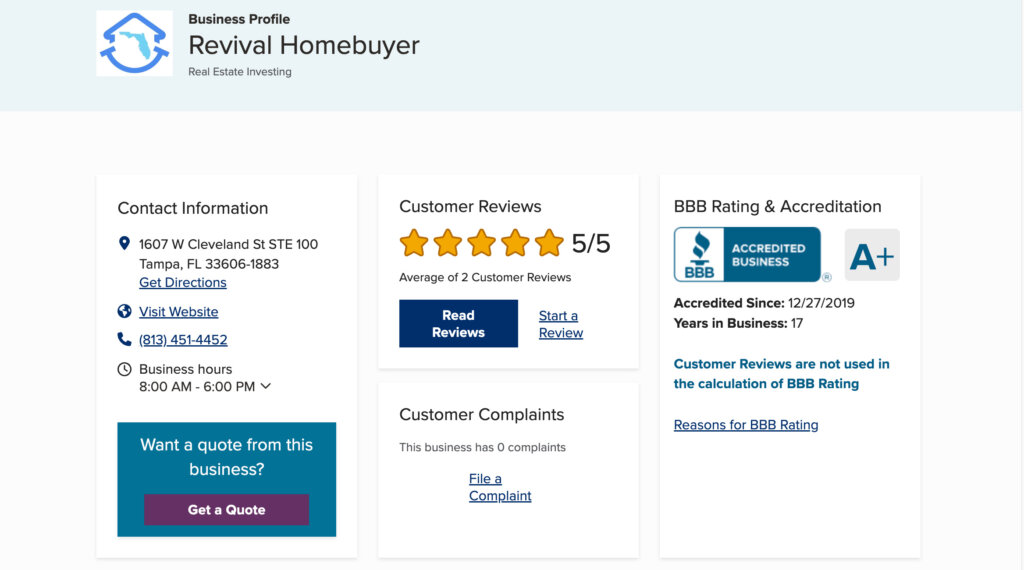Click the map pin location icon
1024x570 pixels.
(x=124, y=244)
